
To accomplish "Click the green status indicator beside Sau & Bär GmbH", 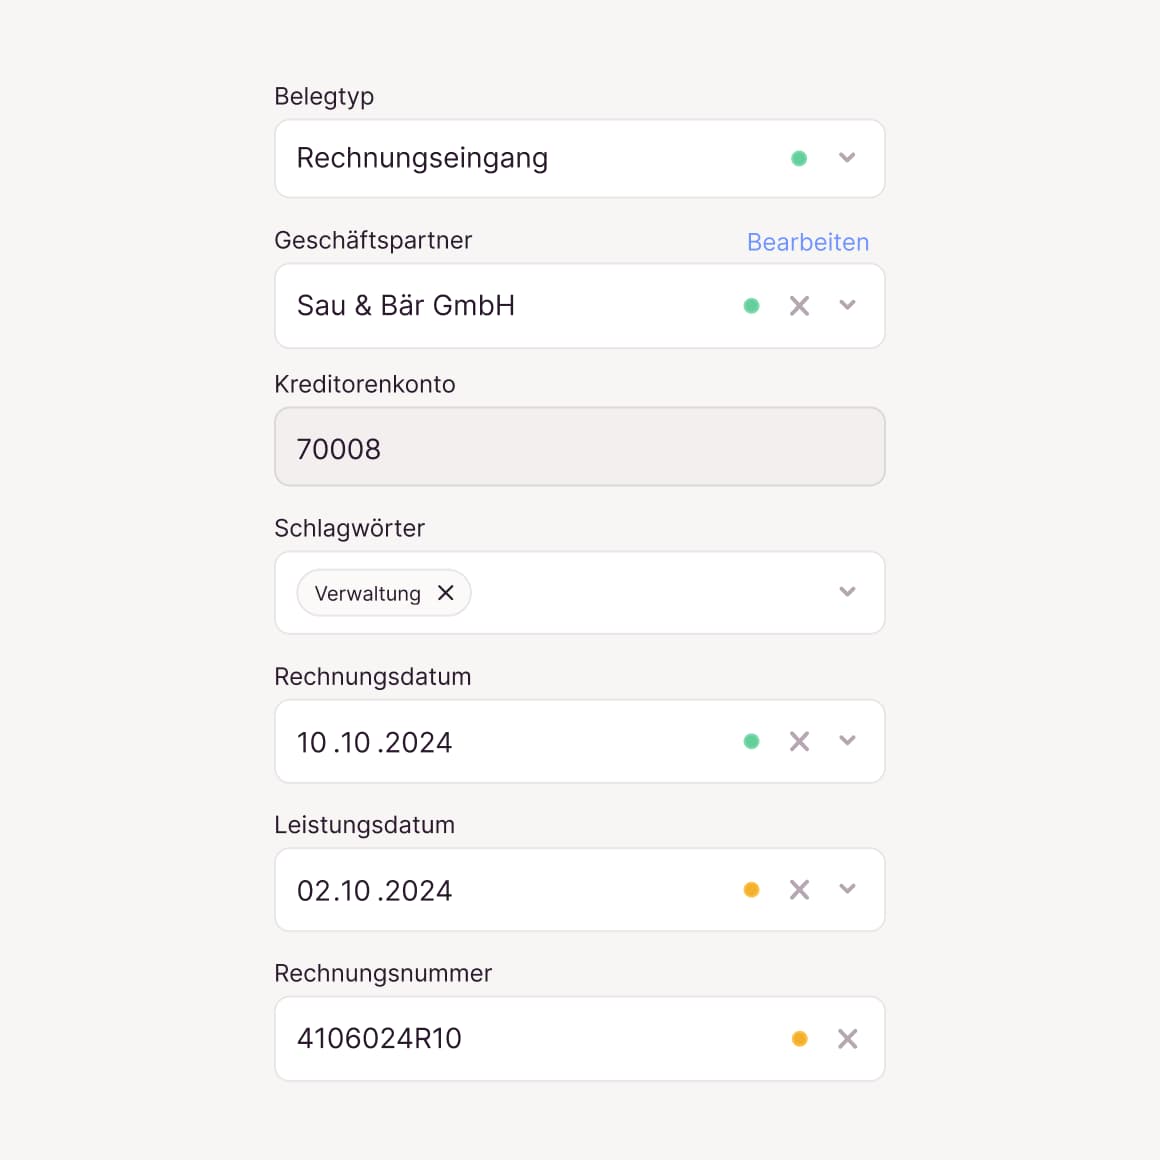I will pos(751,306).
